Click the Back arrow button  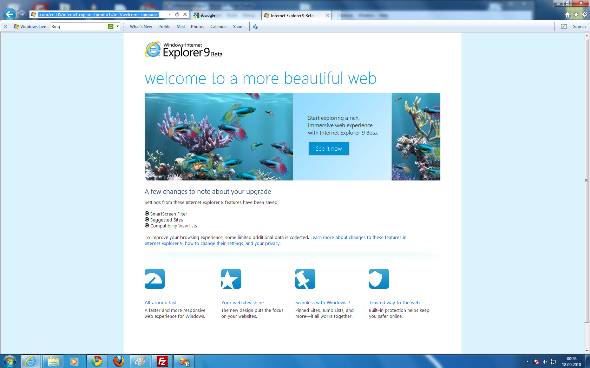point(10,15)
